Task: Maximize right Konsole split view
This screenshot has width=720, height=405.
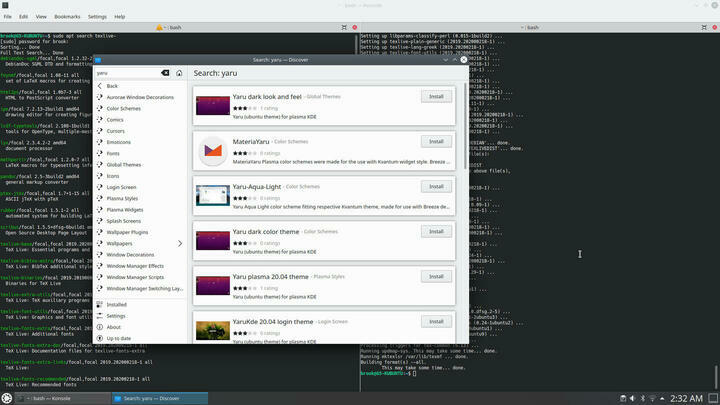Action: tap(704, 28)
